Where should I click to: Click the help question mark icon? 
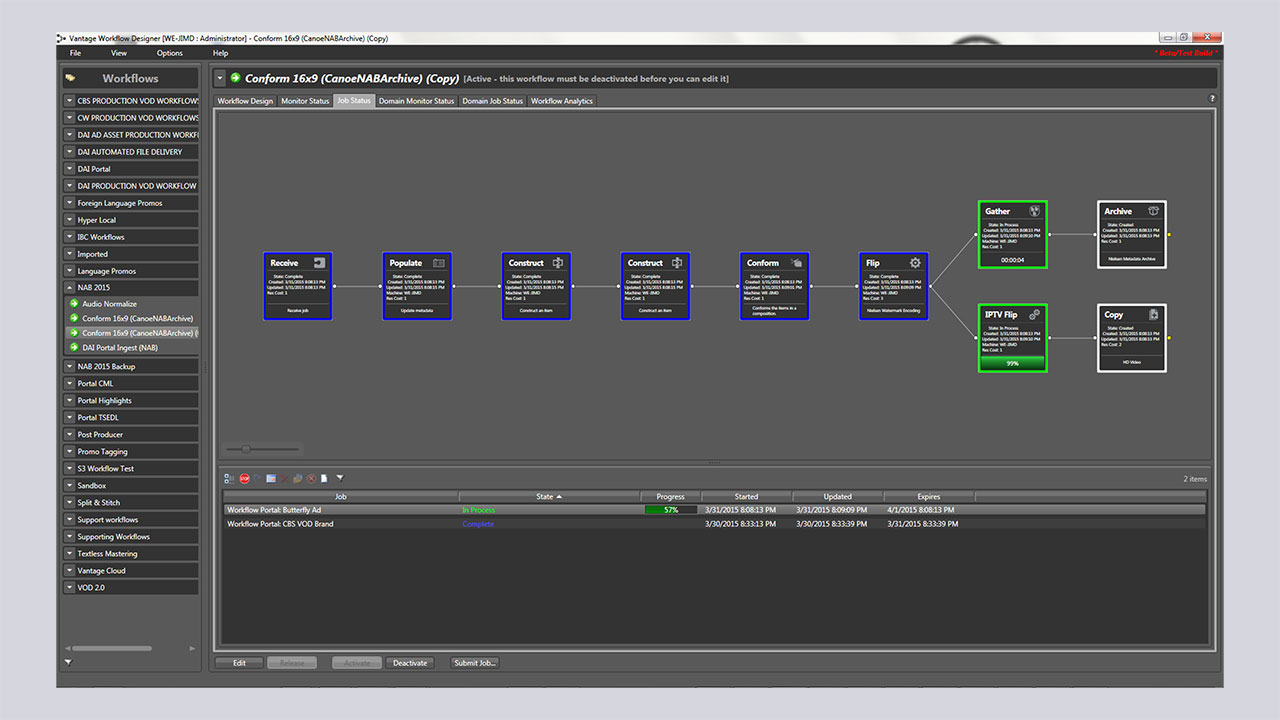coord(1212,99)
